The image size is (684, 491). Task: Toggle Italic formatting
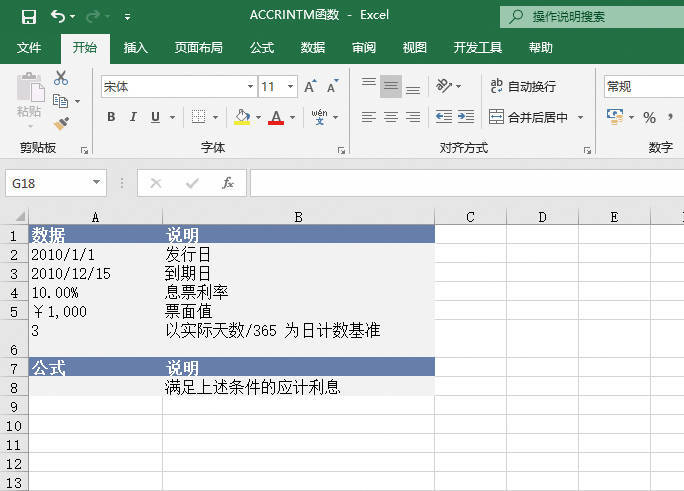tap(134, 117)
